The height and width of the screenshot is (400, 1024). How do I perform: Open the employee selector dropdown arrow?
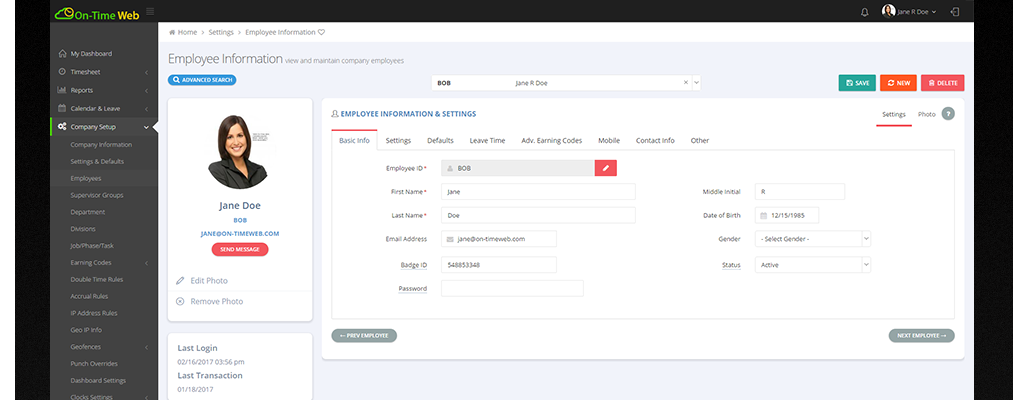696,83
